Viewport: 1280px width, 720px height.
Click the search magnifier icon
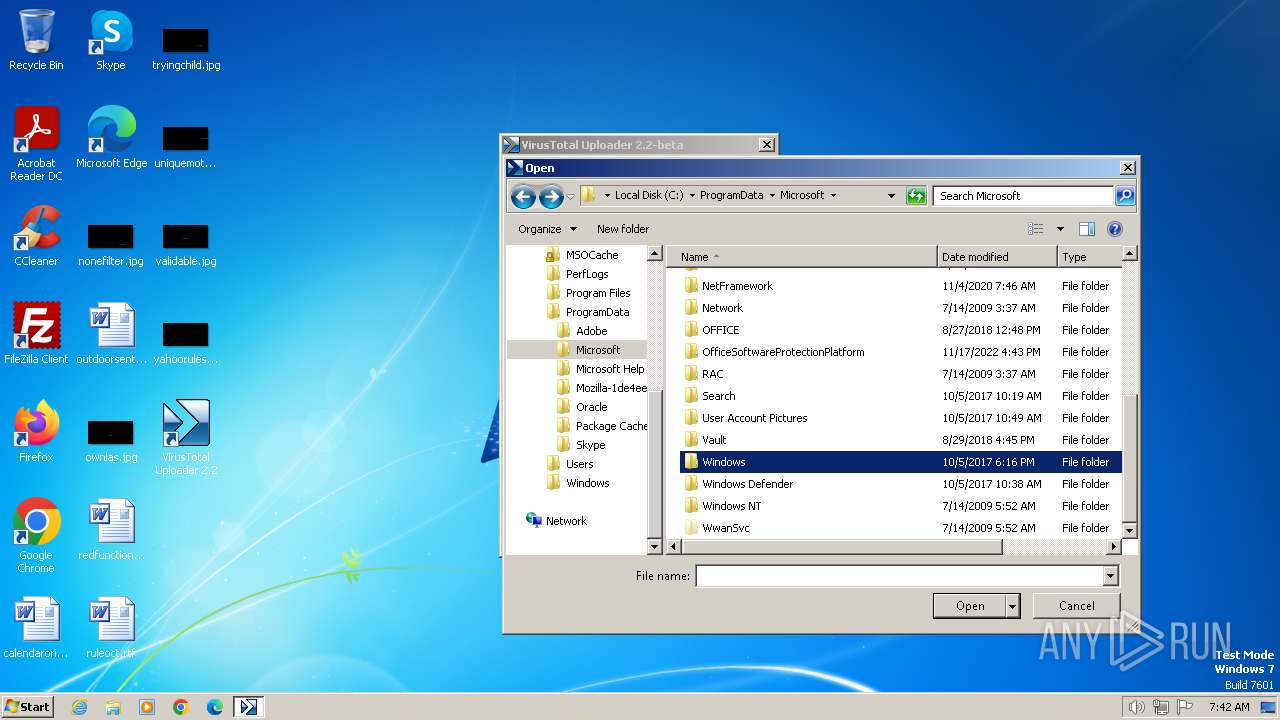[1125, 196]
